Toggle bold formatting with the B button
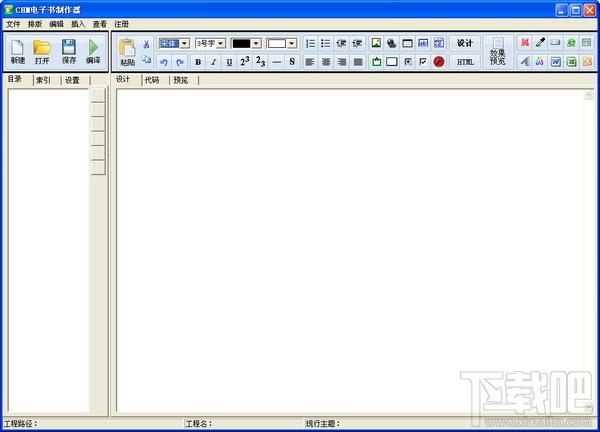Image resolution: width=600 pixels, height=432 pixels. point(198,62)
